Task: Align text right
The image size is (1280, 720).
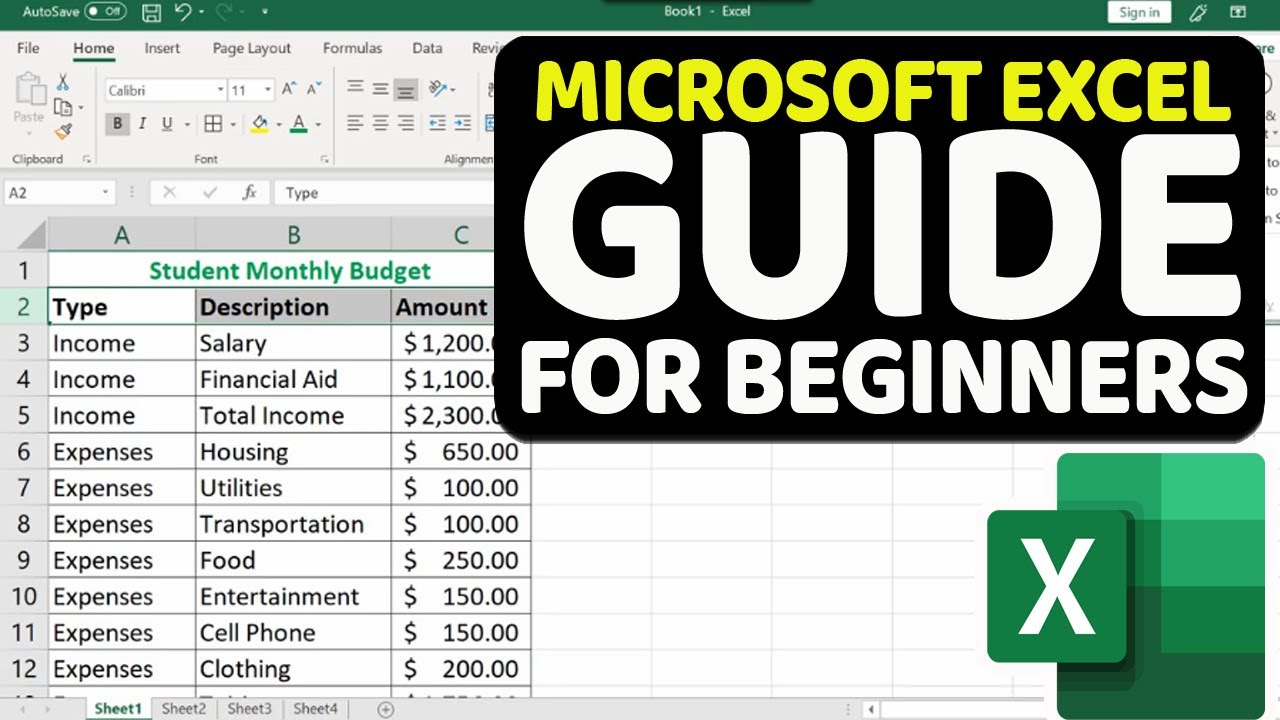Action: [x=405, y=124]
